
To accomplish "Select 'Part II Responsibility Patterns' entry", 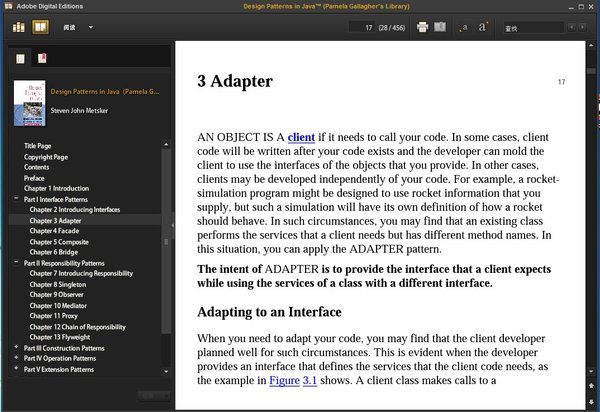I will [64, 263].
